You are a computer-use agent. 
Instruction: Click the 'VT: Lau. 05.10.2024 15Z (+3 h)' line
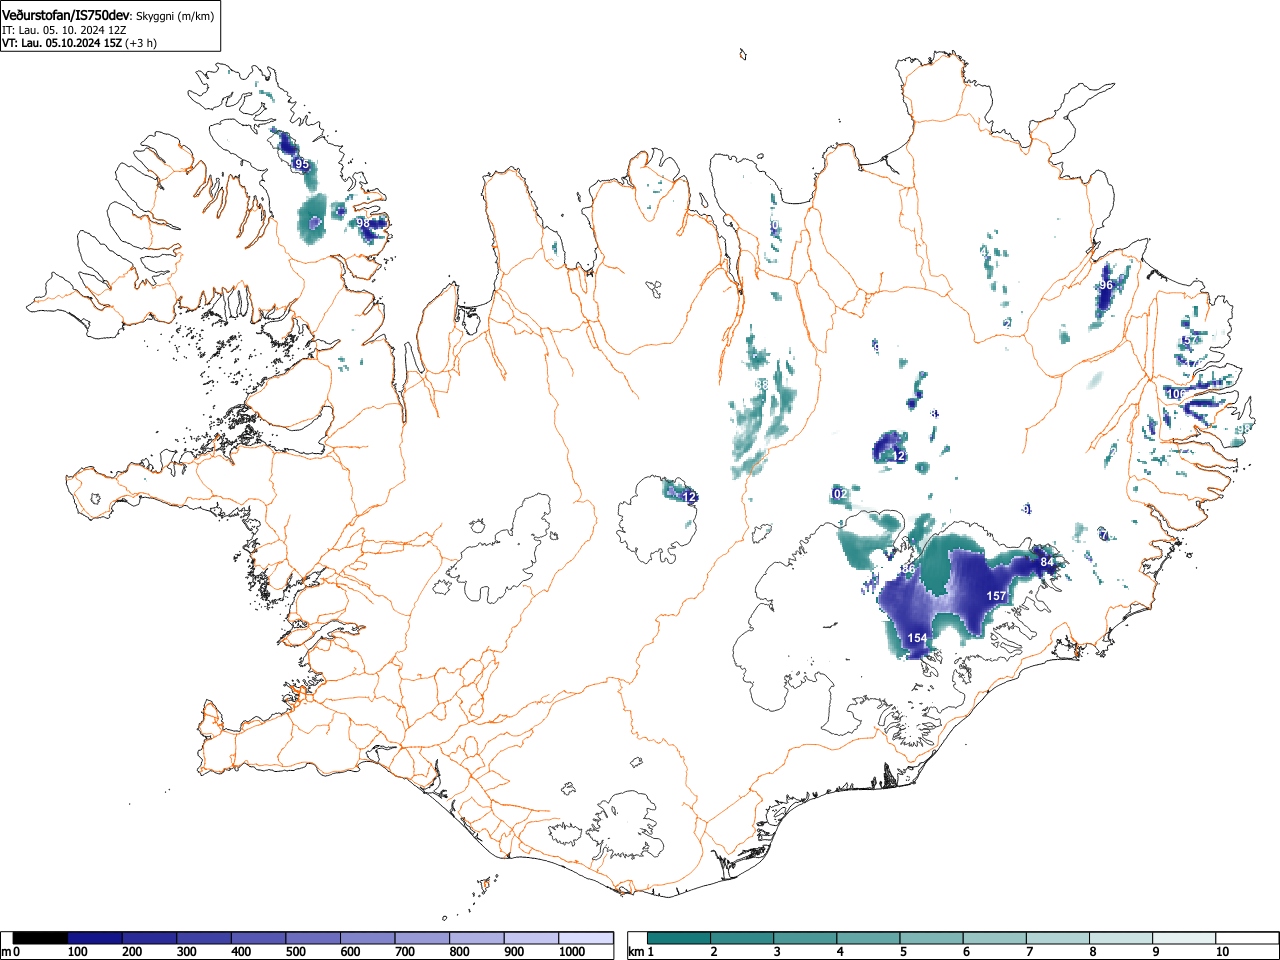[79, 43]
